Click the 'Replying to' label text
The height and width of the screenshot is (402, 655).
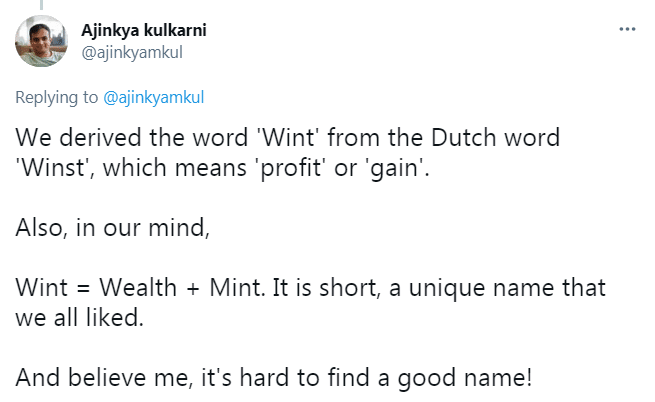click(55, 98)
